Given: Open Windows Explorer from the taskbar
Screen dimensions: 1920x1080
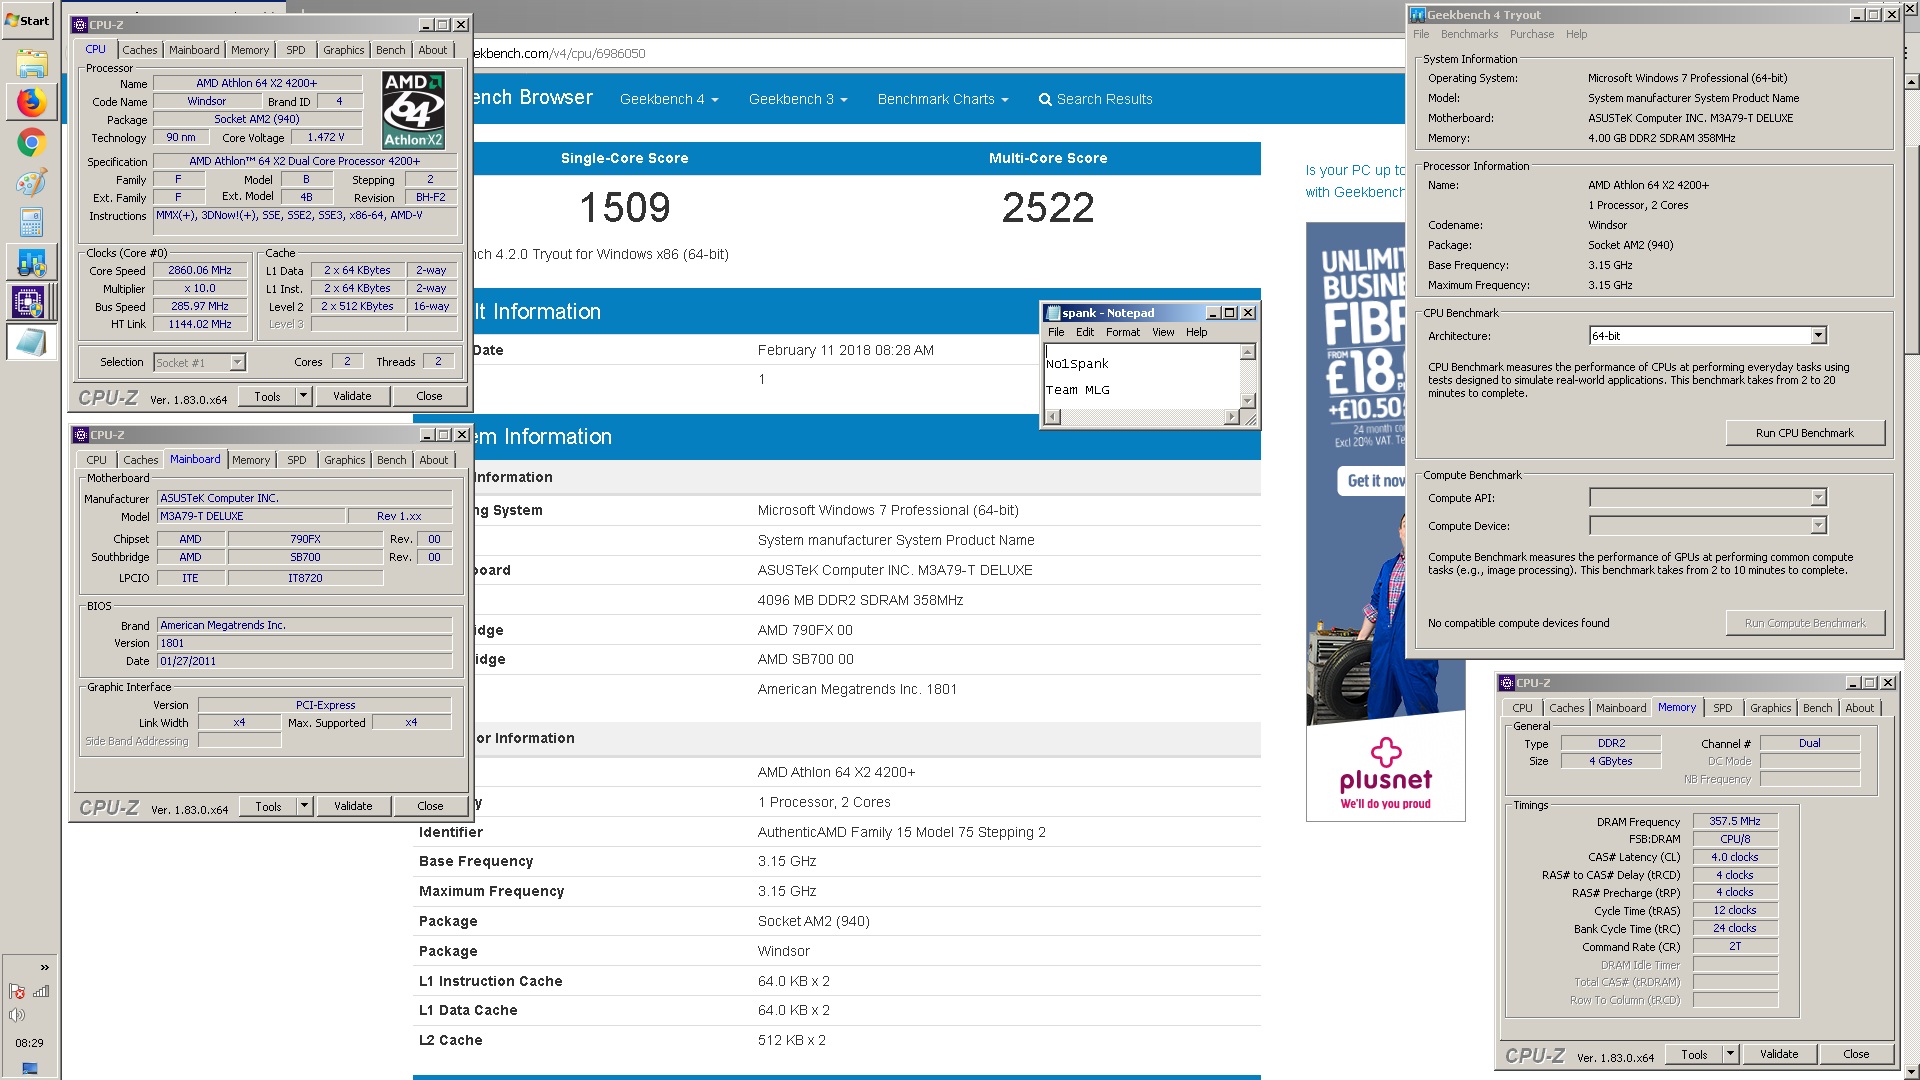Looking at the screenshot, I should point(31,63).
